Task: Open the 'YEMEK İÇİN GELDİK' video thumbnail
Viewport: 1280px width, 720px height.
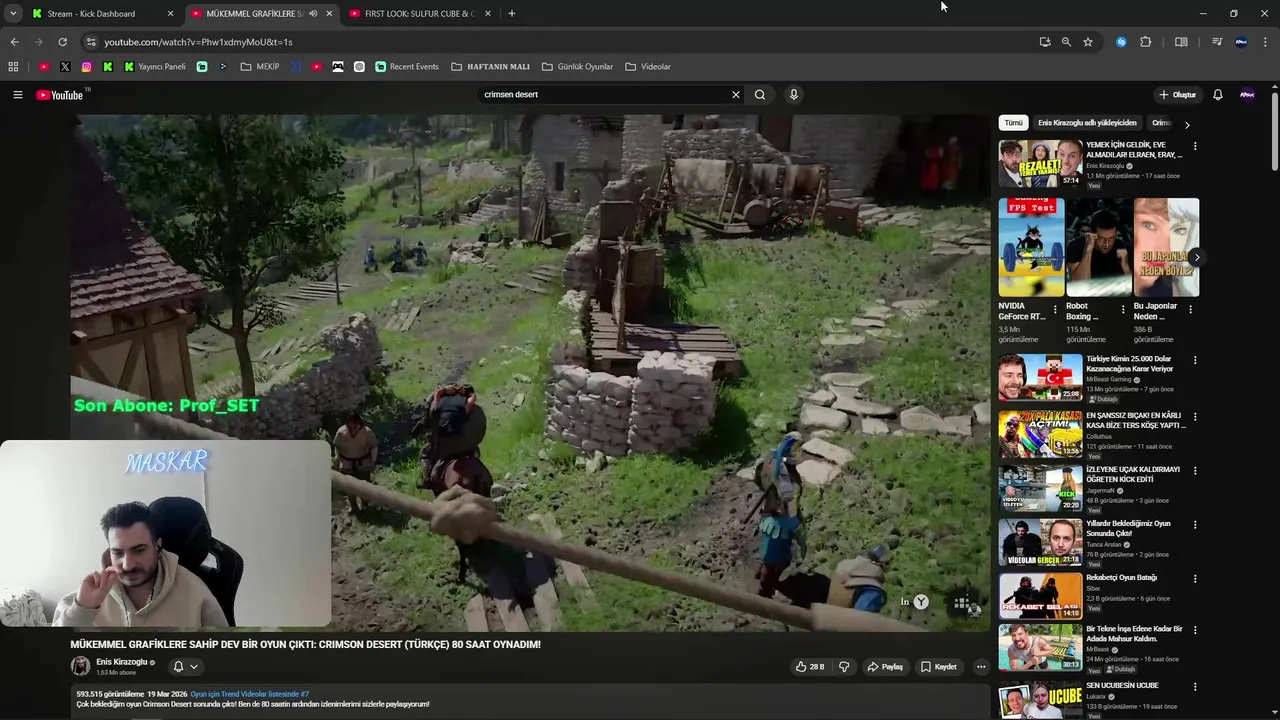Action: click(x=1040, y=163)
